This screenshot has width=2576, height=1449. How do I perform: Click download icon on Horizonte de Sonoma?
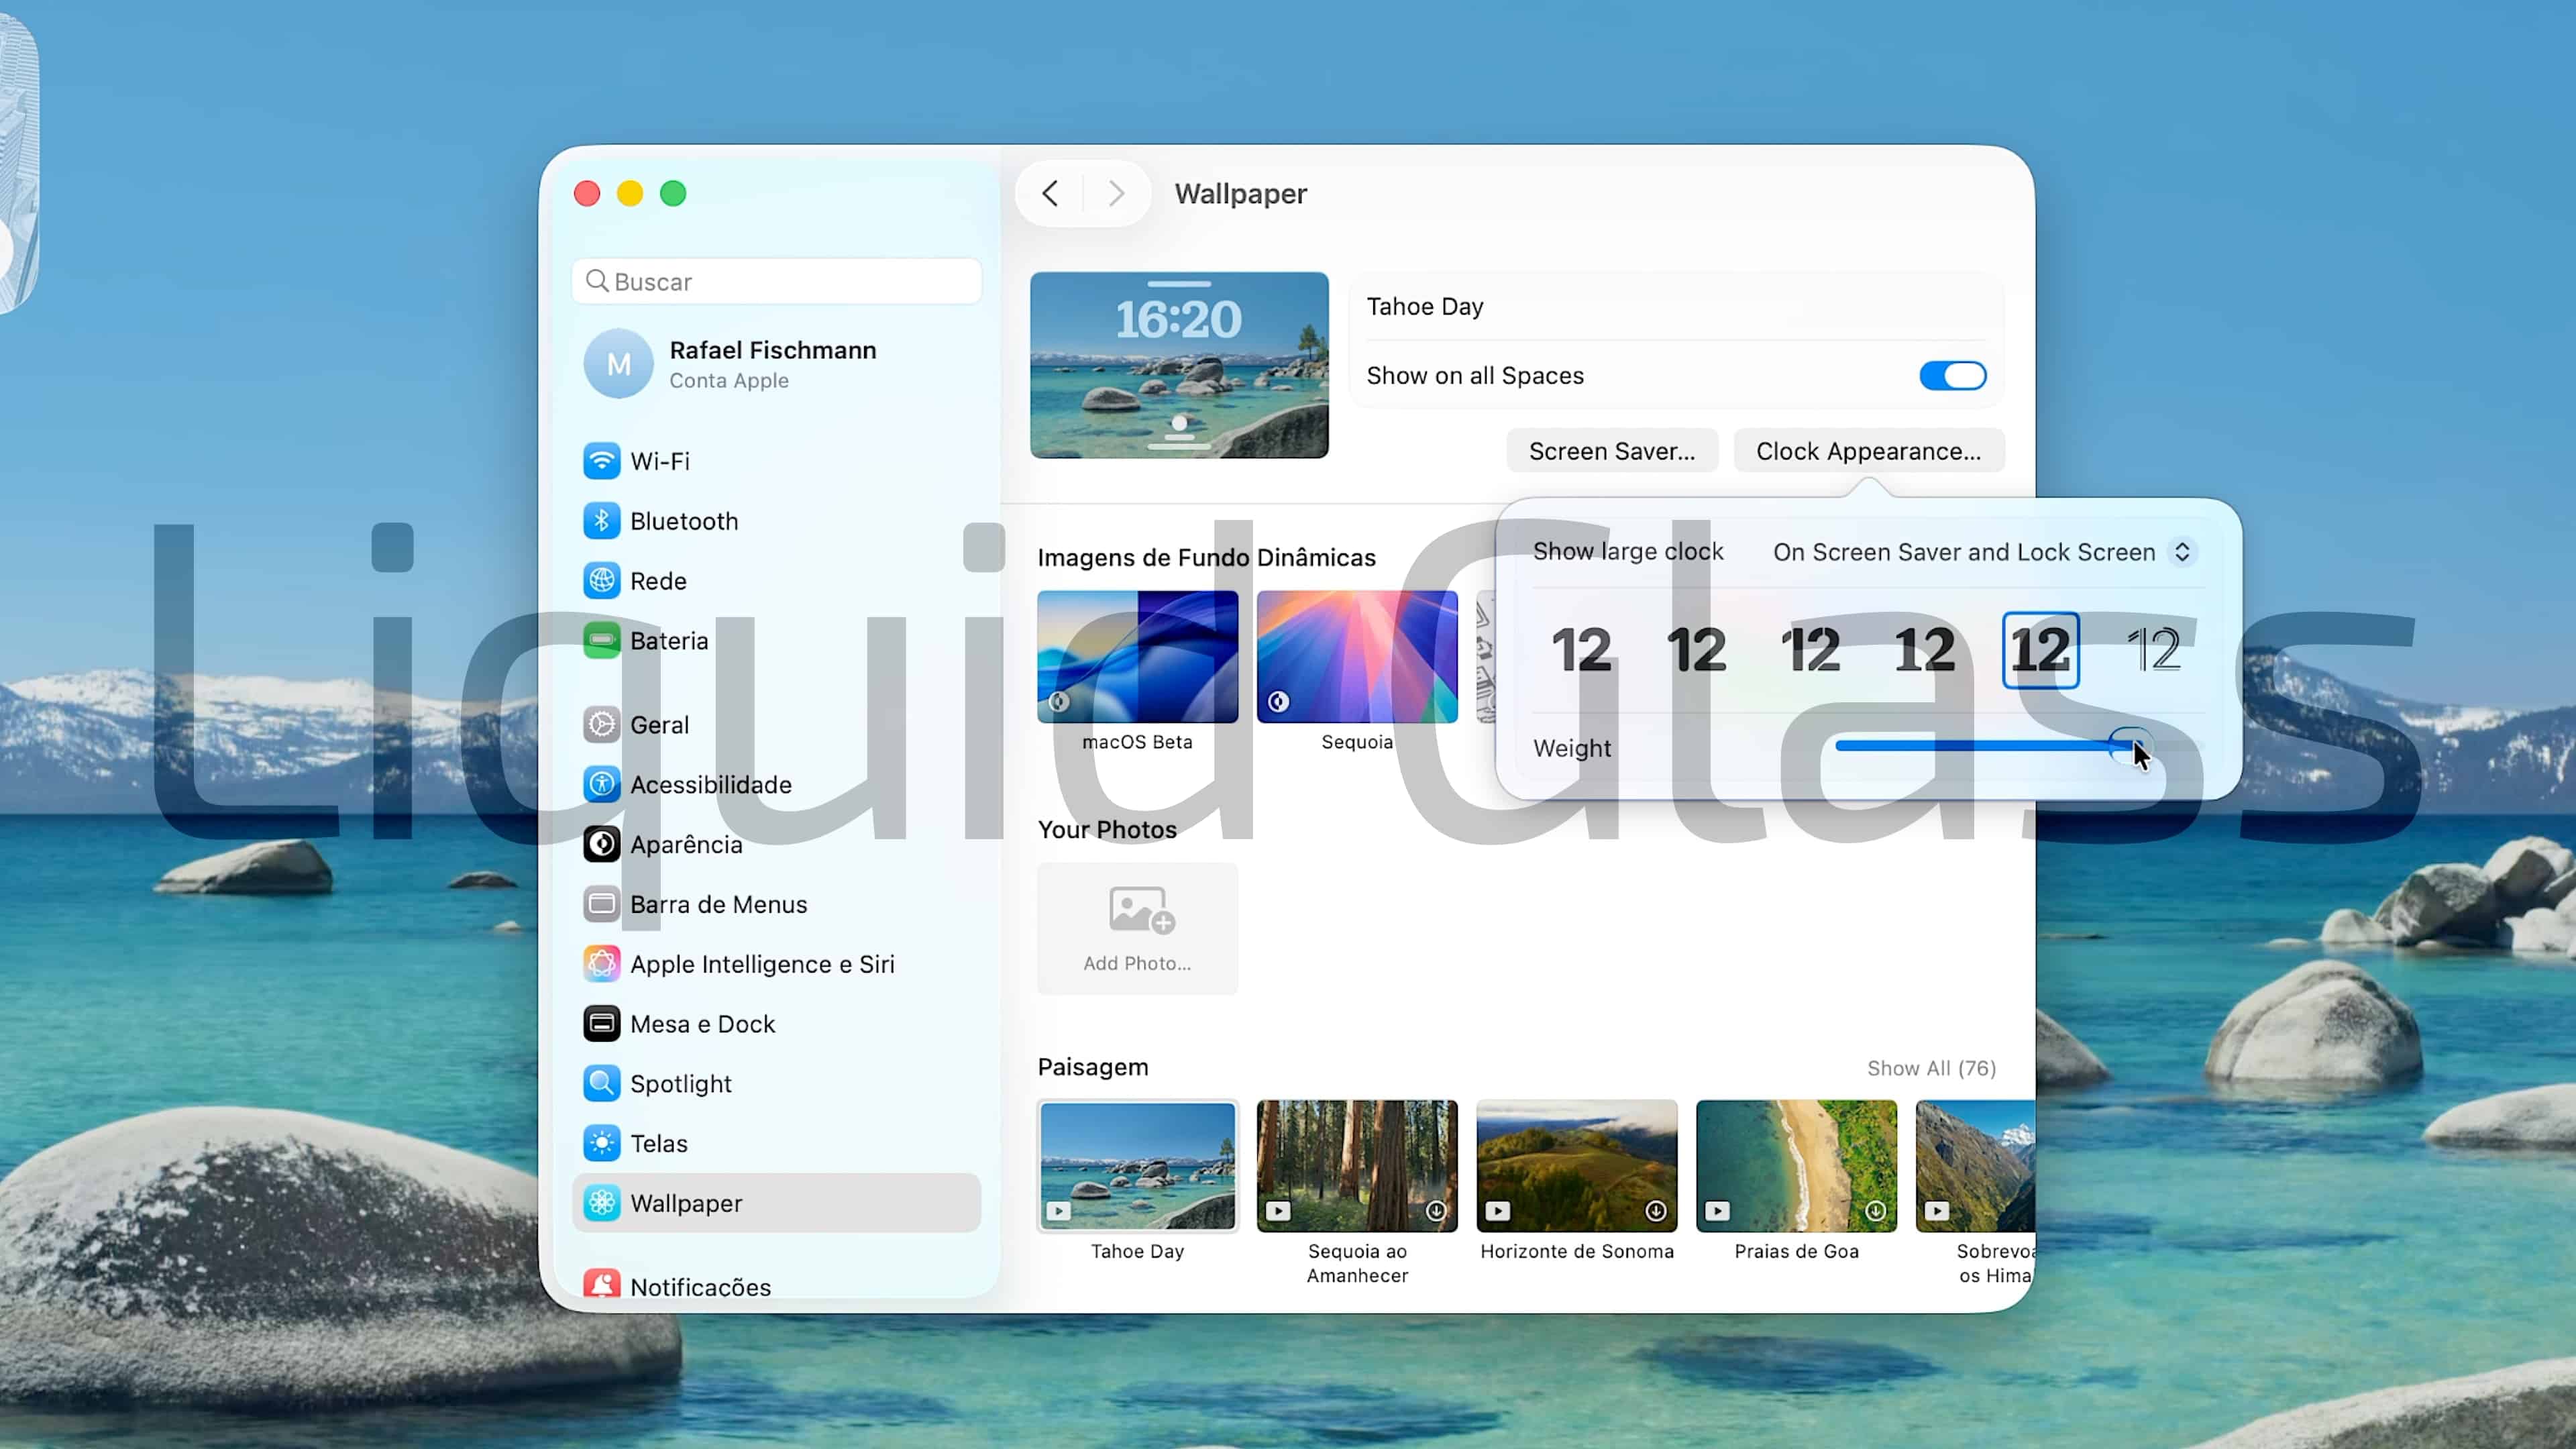click(1656, 1211)
